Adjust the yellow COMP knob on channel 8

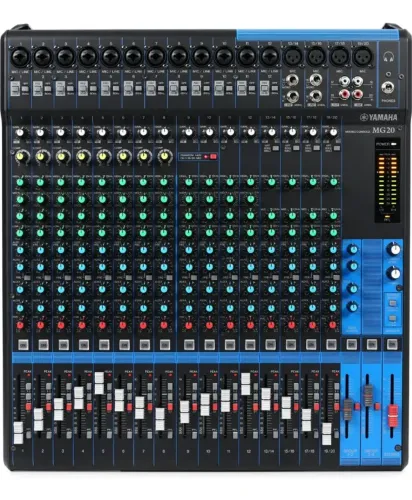[x=164, y=156]
